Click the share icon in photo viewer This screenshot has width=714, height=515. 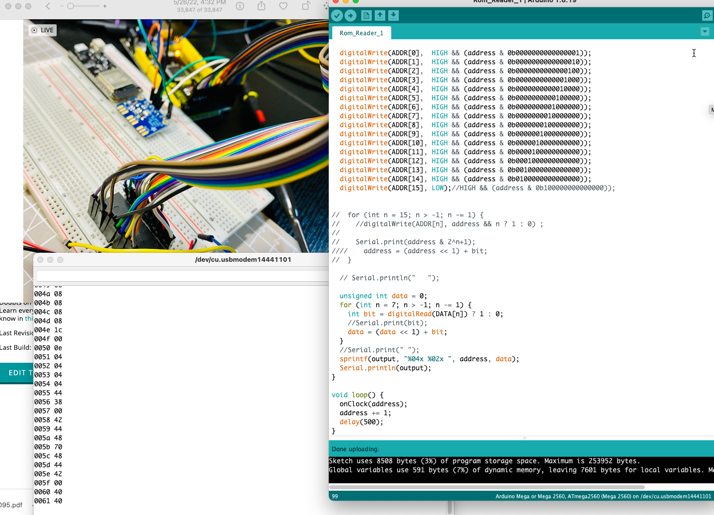pyautogui.click(x=262, y=7)
